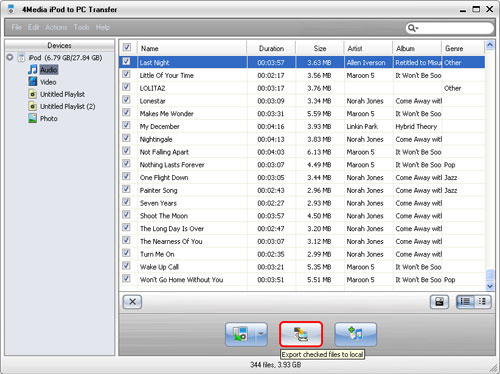Uncheck the Little Of Your Time checkbox
Image resolution: width=500 pixels, height=374 pixels.
(126, 74)
